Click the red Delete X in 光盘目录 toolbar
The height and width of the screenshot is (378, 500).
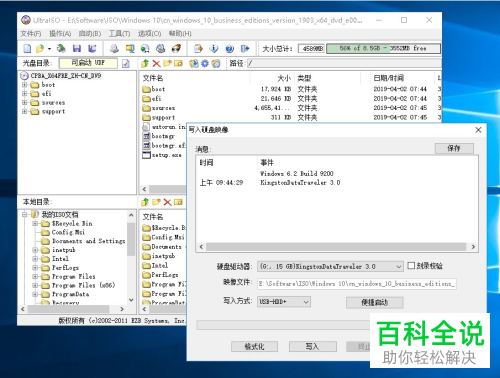pos(156,63)
